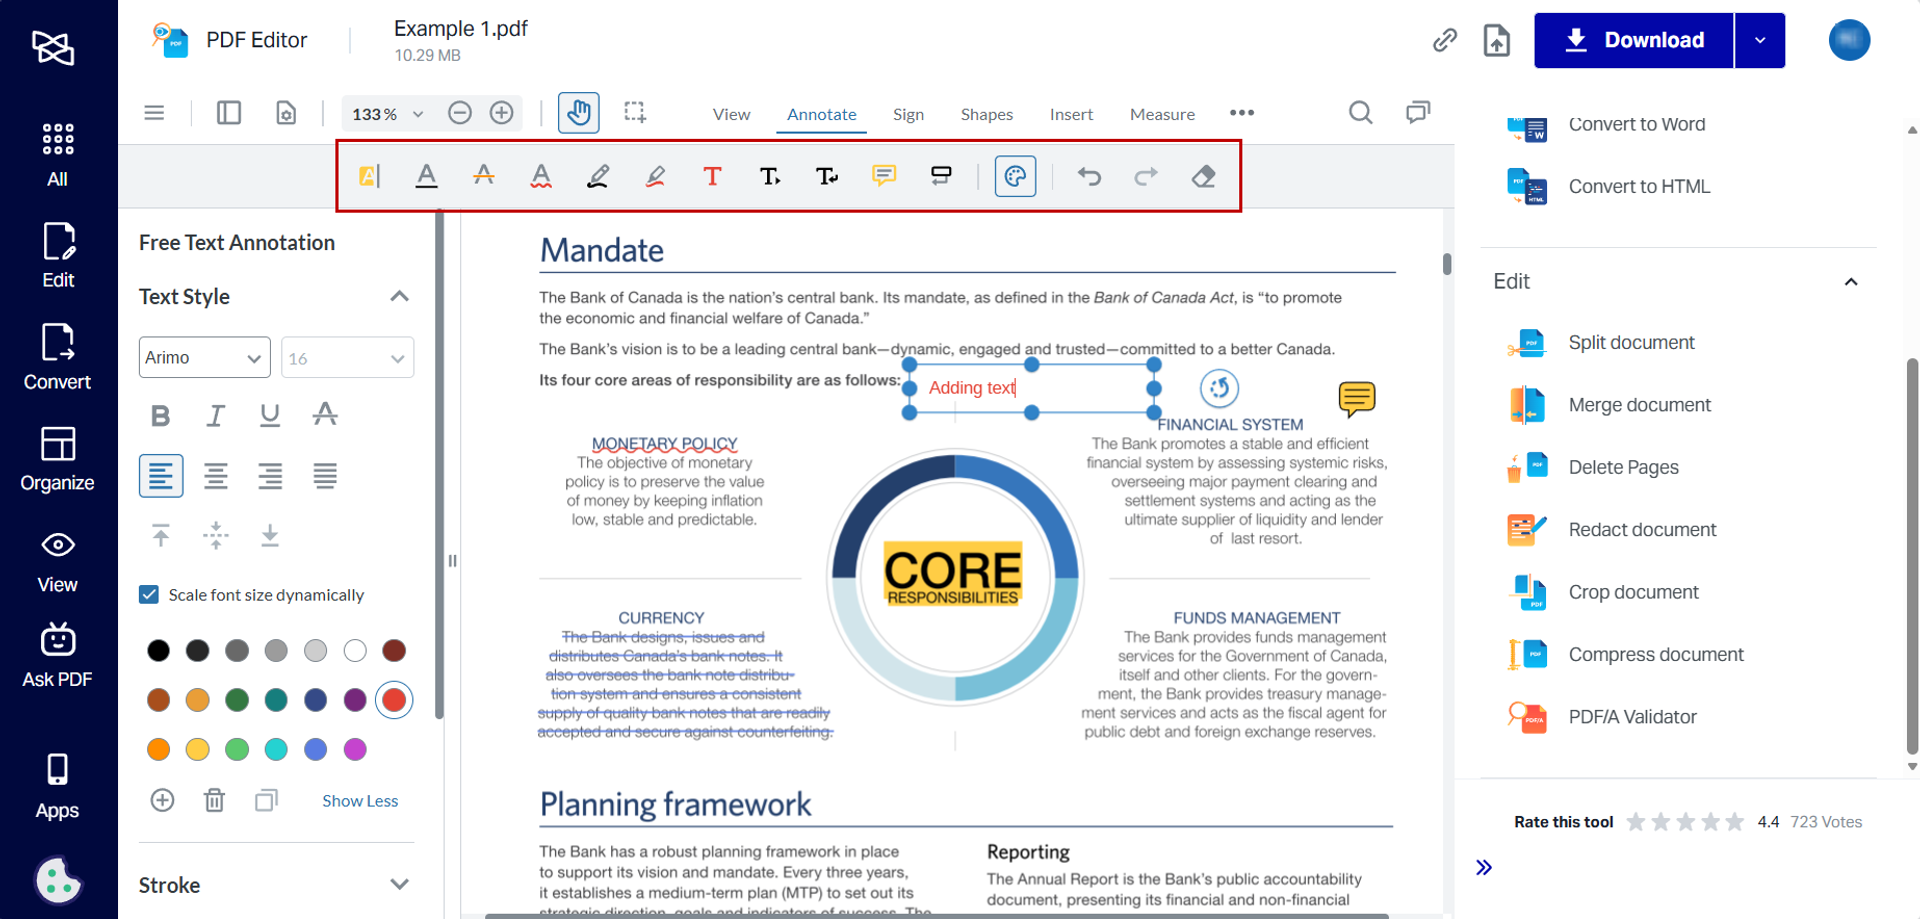Screen dimensions: 1920x919
Task: Open the 133% zoom level dropdown
Action: pos(387,114)
